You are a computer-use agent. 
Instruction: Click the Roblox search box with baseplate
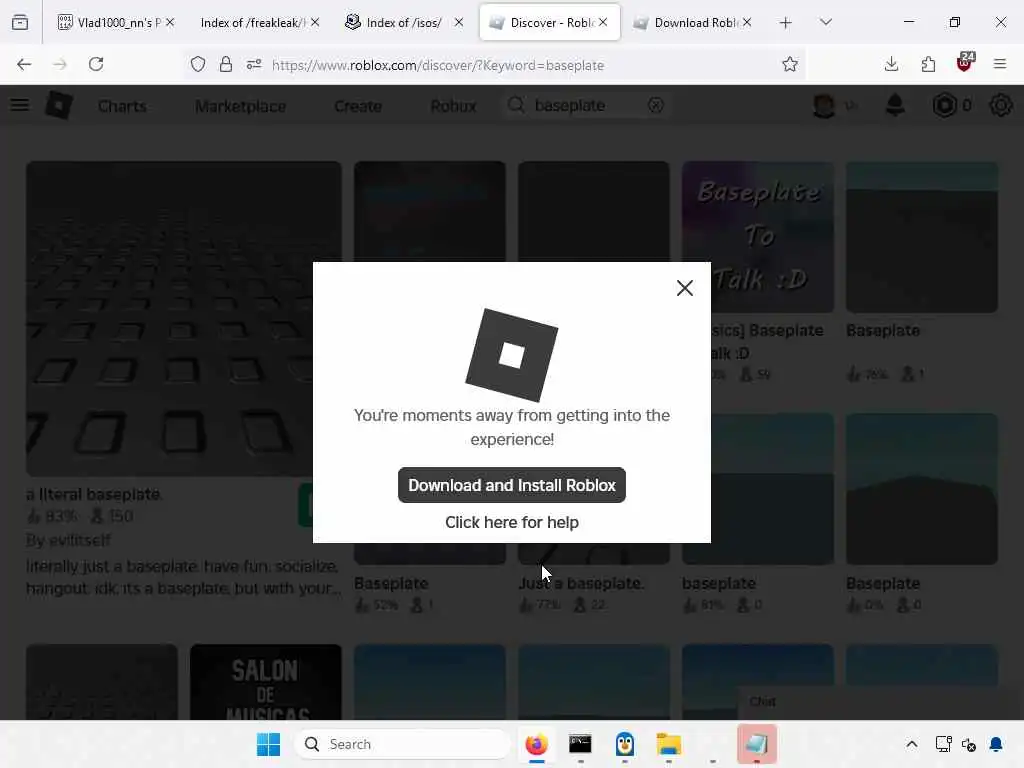point(584,105)
